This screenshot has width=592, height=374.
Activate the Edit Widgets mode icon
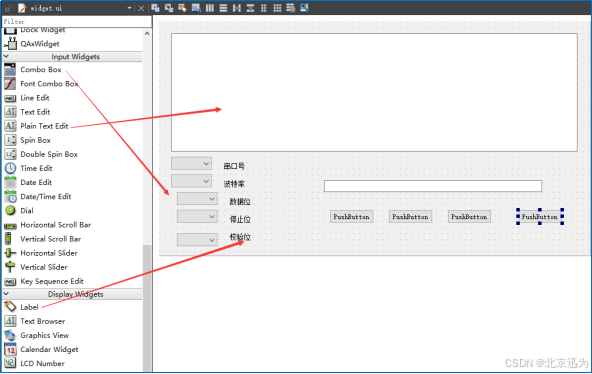point(155,8)
